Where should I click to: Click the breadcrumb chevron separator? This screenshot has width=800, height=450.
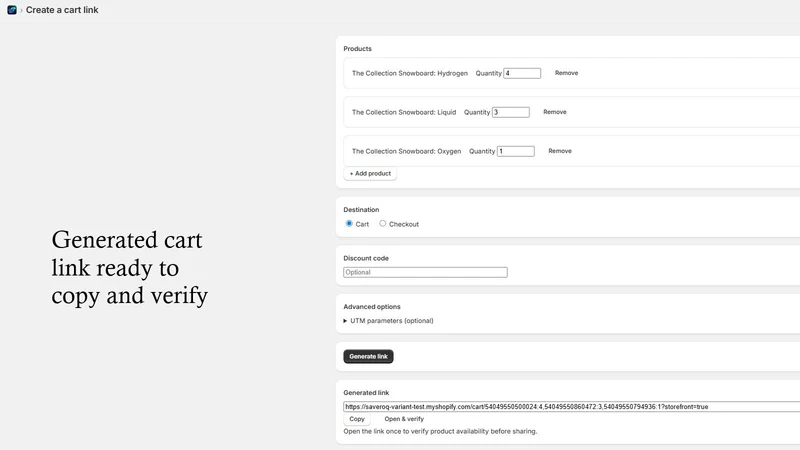21,10
